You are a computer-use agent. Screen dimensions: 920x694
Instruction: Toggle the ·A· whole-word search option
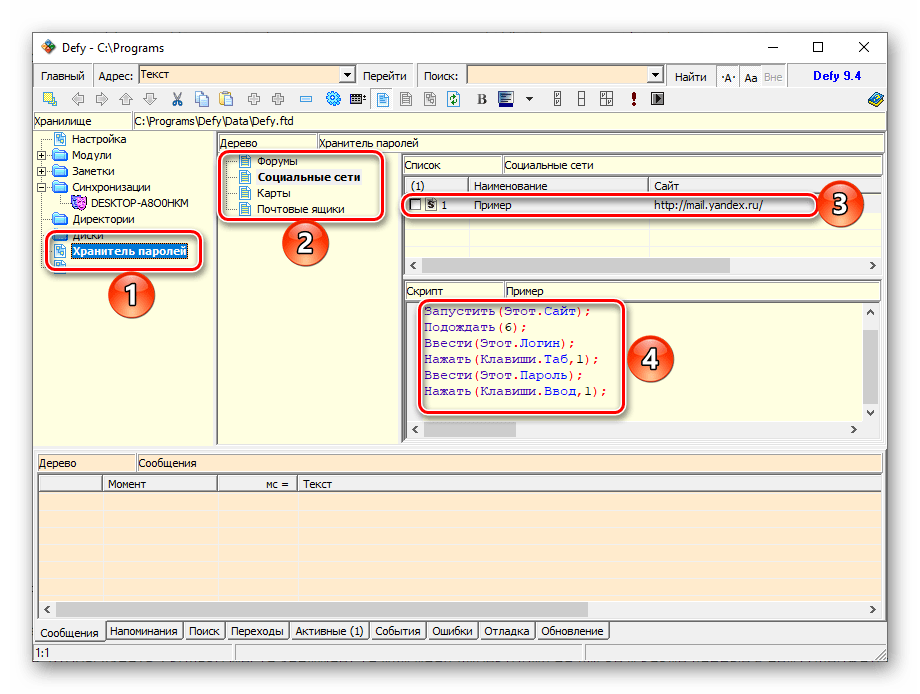coord(727,76)
